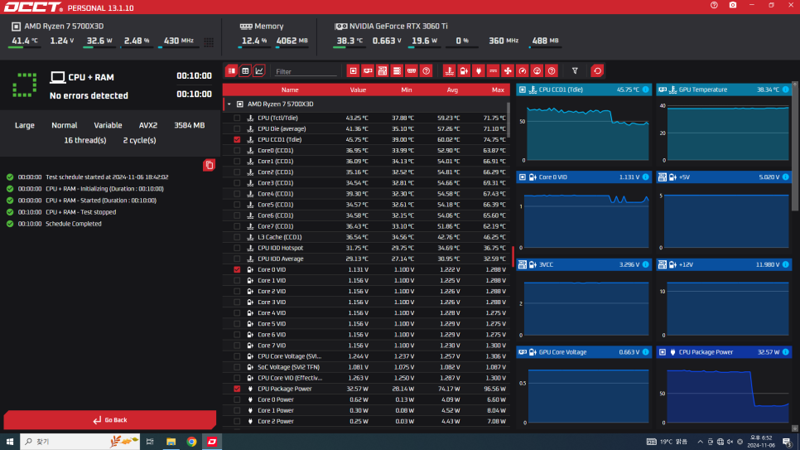
Task: Toggle the current sensor type filter
Action: coord(493,71)
